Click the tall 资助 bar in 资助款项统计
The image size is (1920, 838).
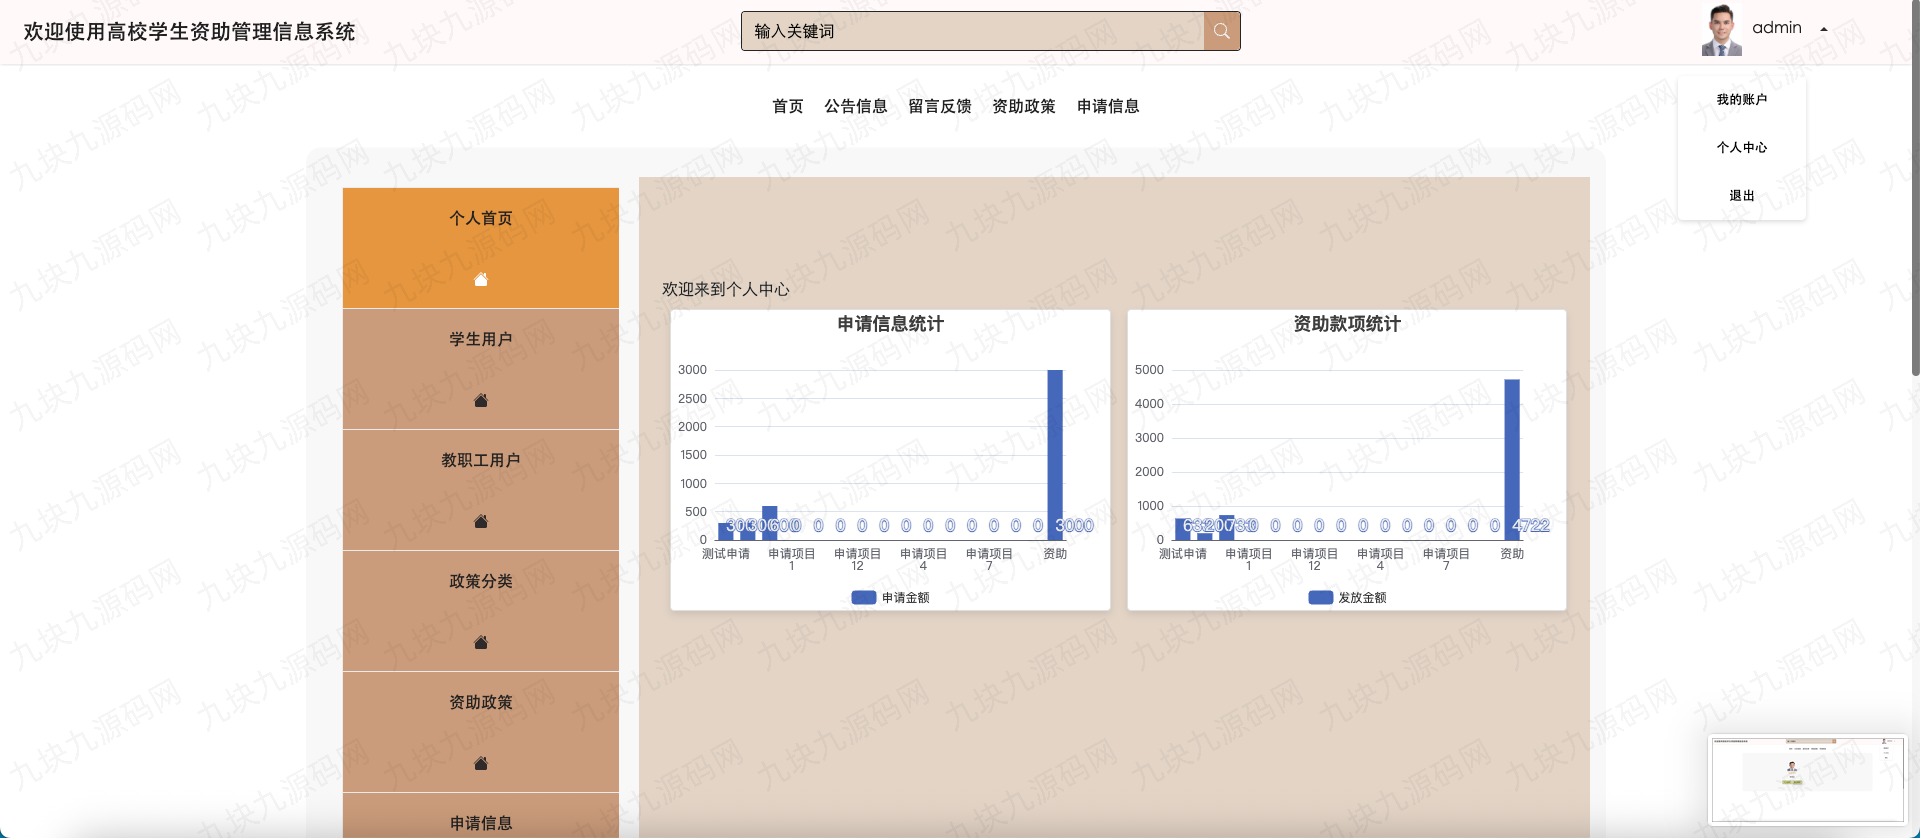(1512, 460)
